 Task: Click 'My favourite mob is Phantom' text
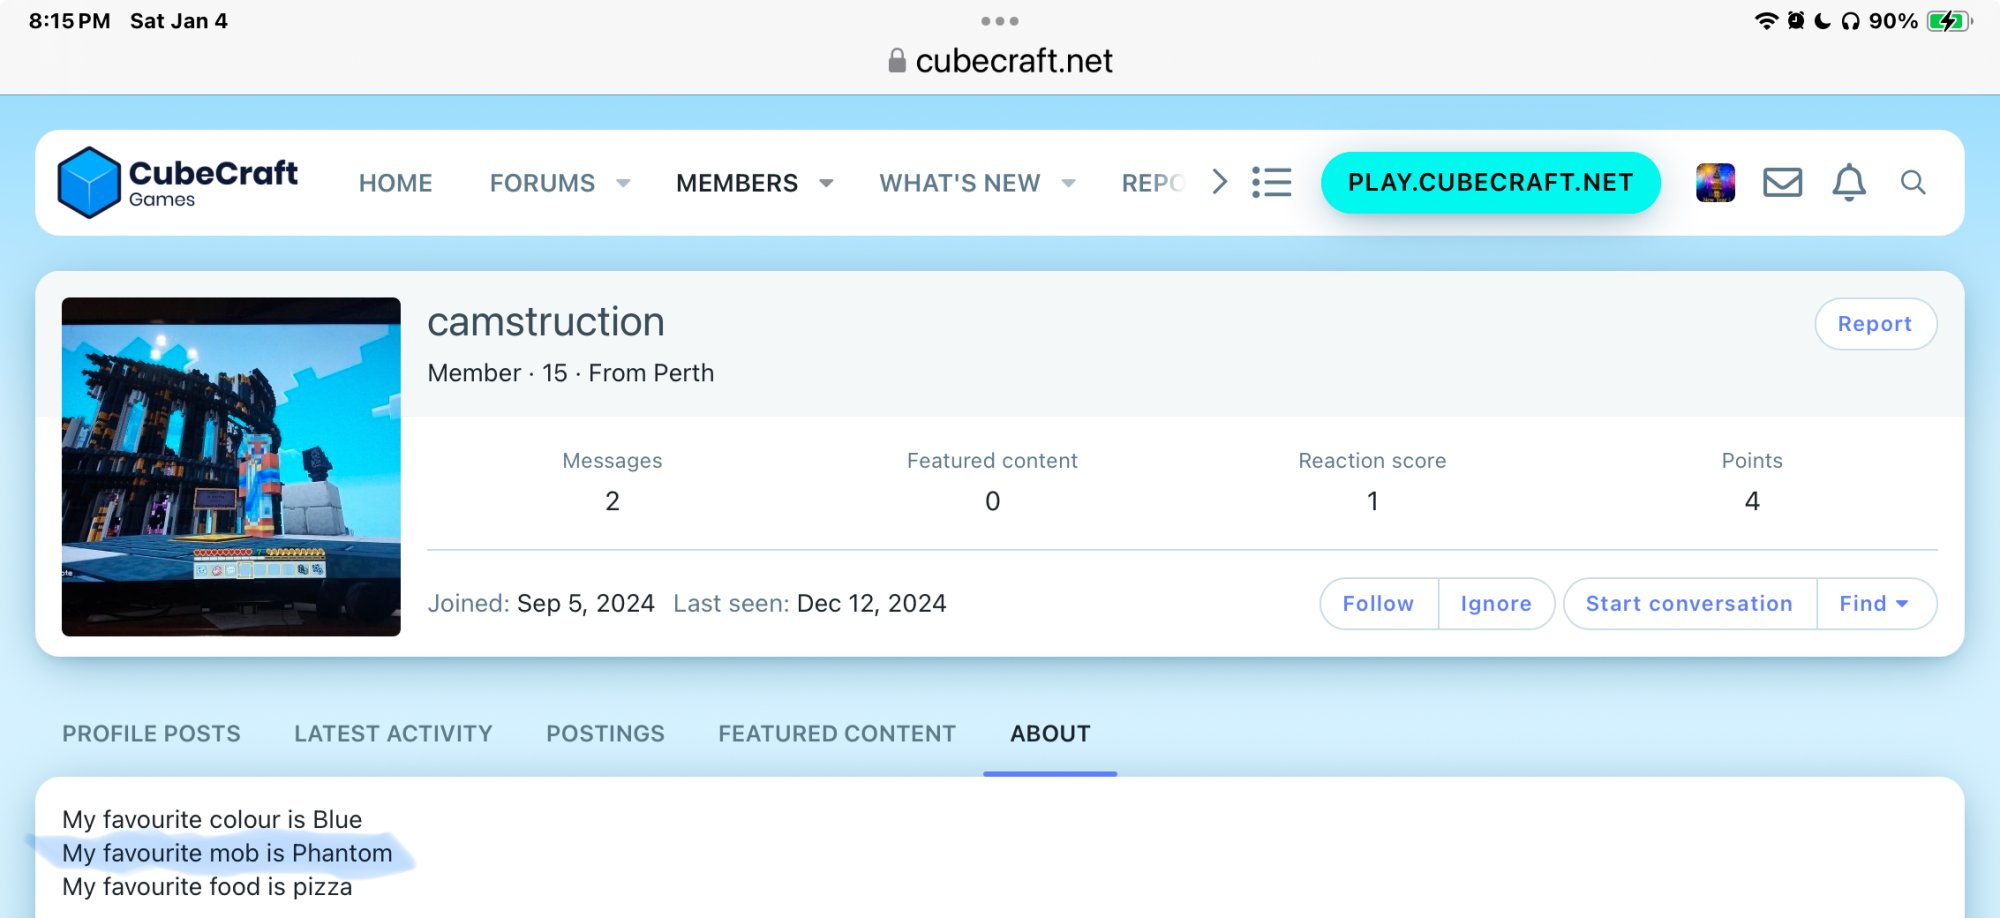[227, 853]
